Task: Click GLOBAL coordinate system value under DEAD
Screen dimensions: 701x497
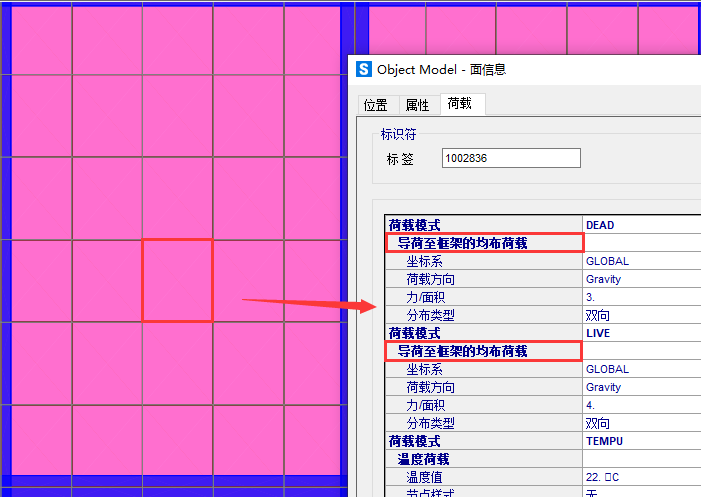Action: tap(640, 261)
